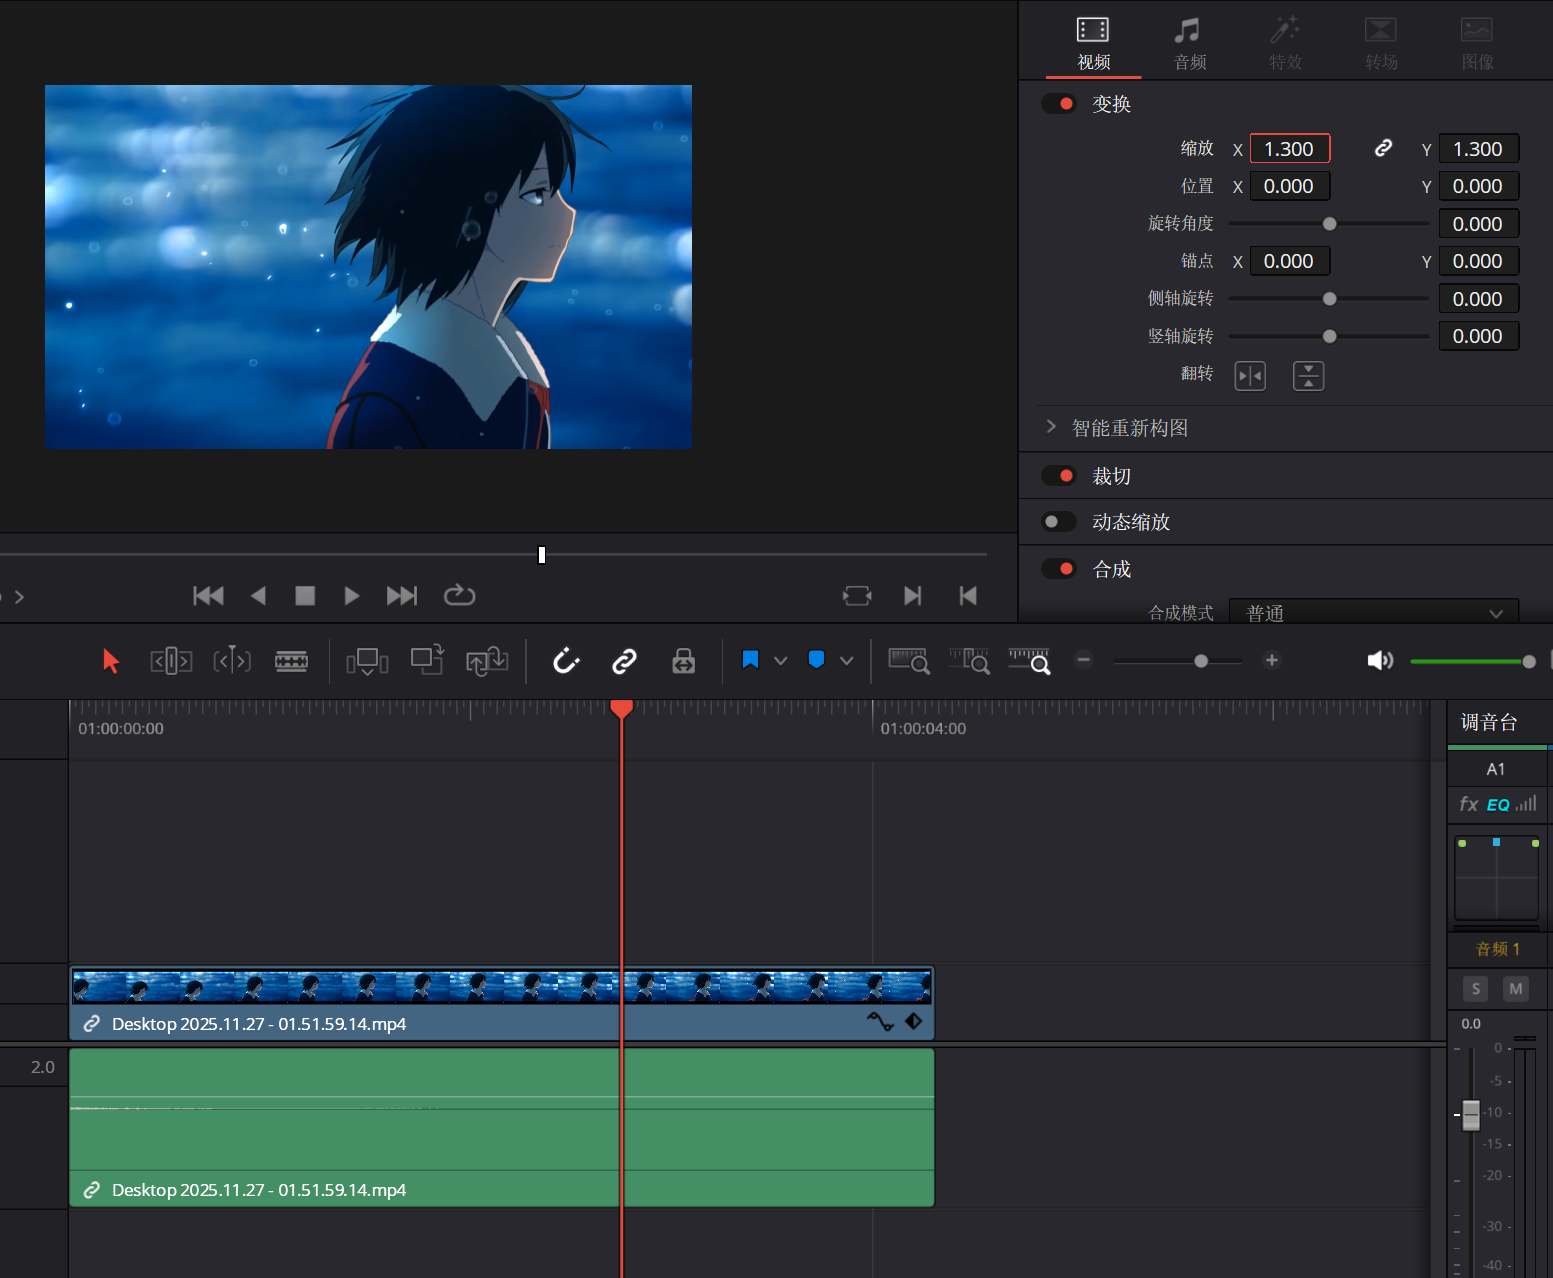Viewport: 1553px width, 1278px height.
Task: Solo track A1 with S button
Action: click(1476, 989)
